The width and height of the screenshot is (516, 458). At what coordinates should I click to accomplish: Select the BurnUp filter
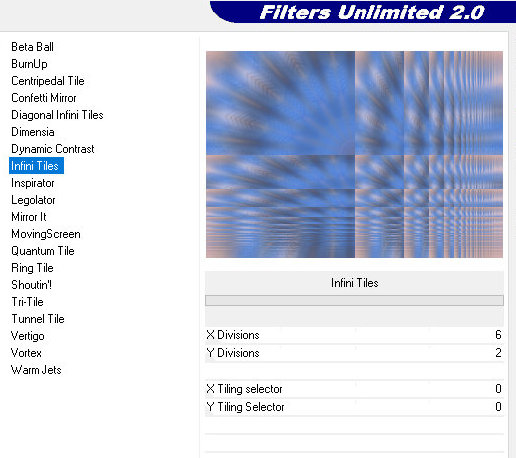click(x=29, y=64)
